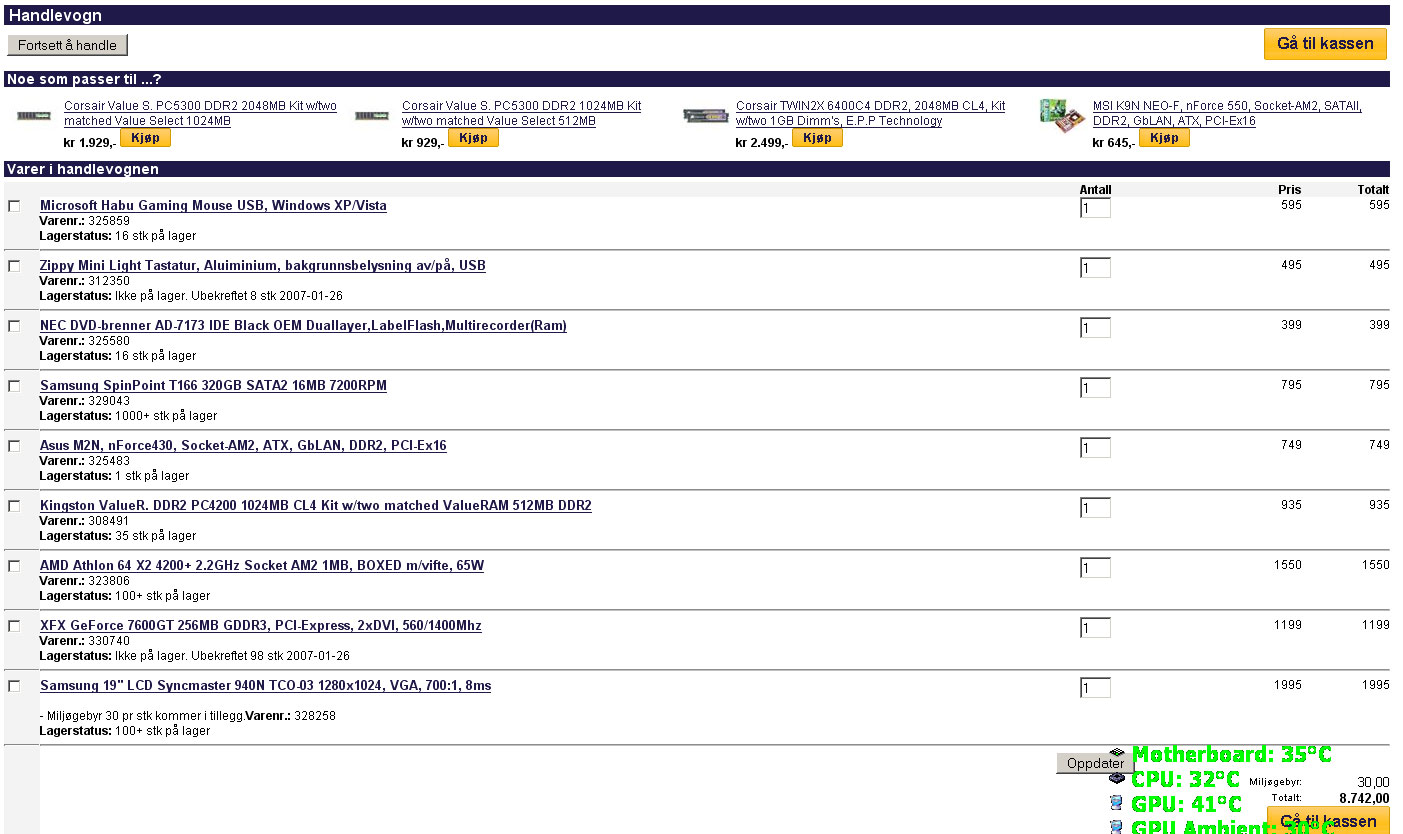The width and height of the screenshot is (1403, 834).
Task: Tick the NEC DVD-brenner checkbox
Action: click(14, 326)
